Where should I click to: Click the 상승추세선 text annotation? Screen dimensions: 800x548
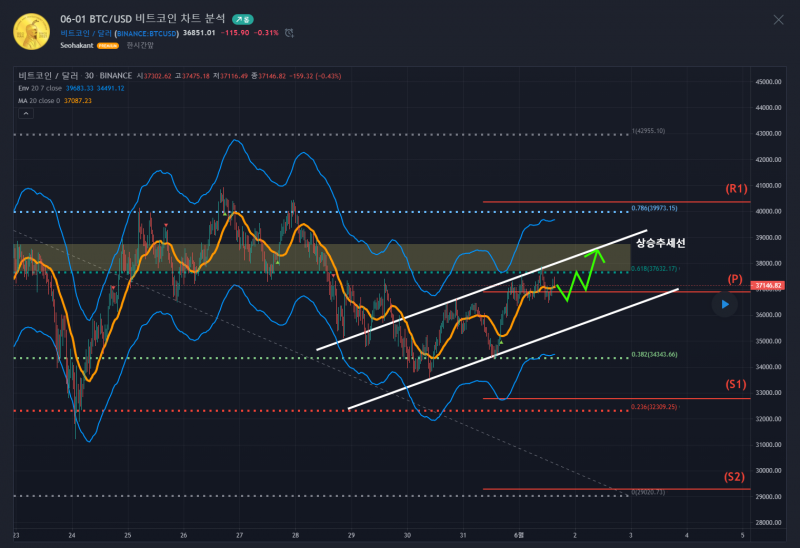click(661, 243)
